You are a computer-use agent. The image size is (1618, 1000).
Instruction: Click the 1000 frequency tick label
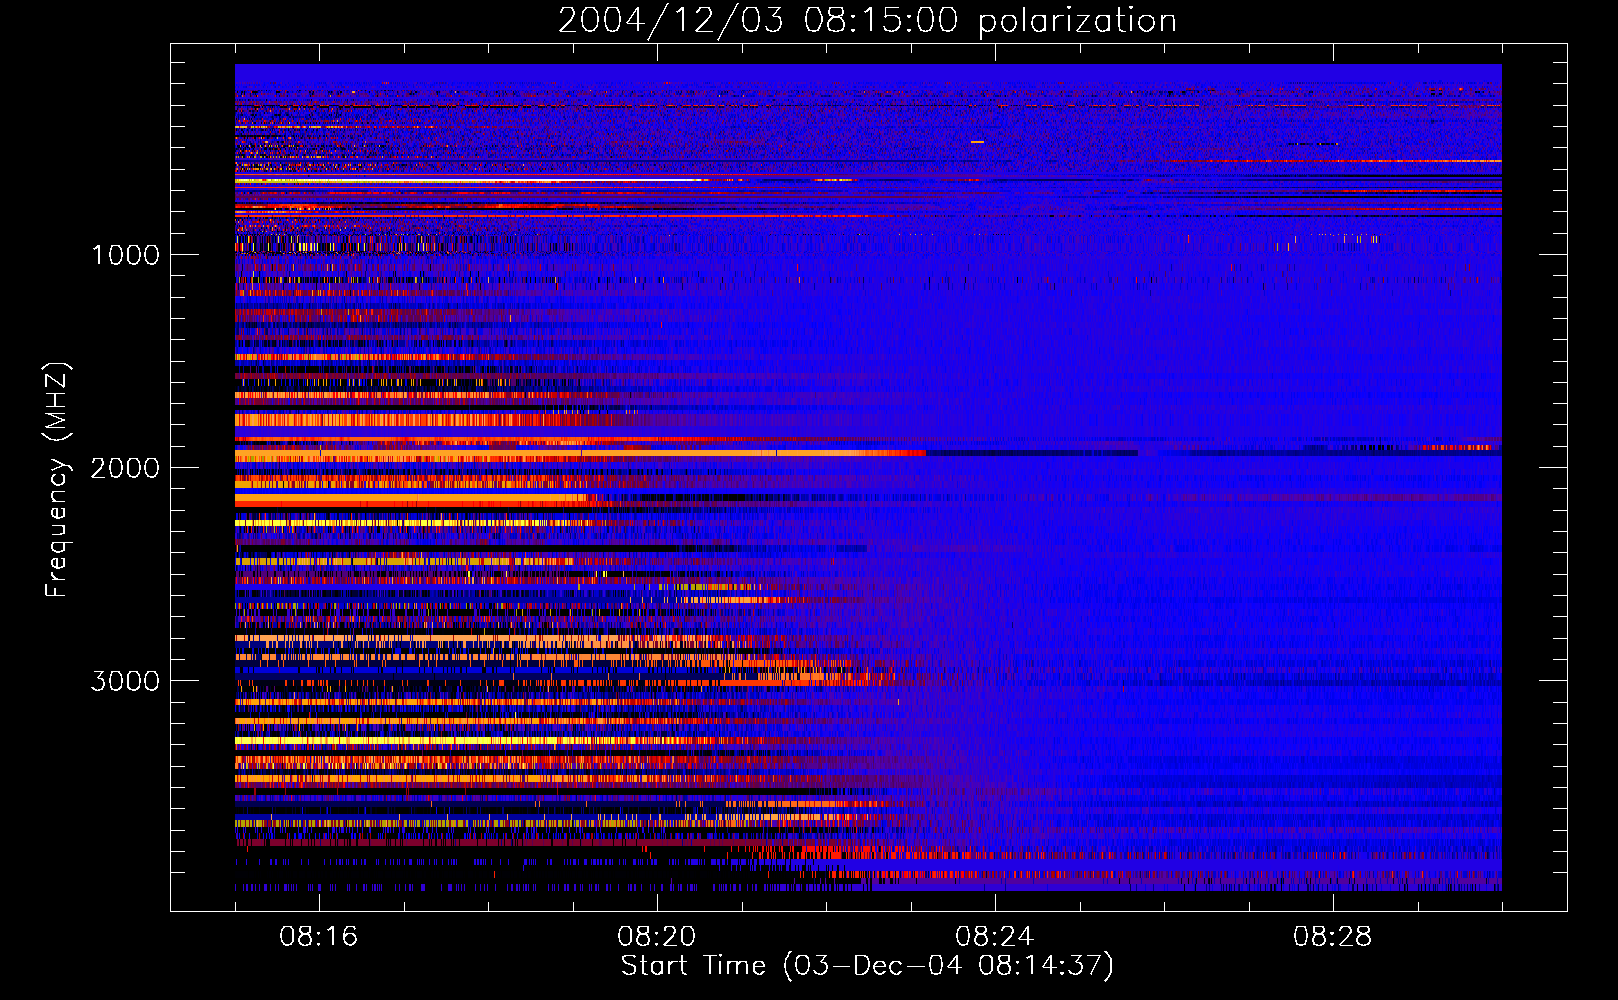pyautogui.click(x=126, y=255)
